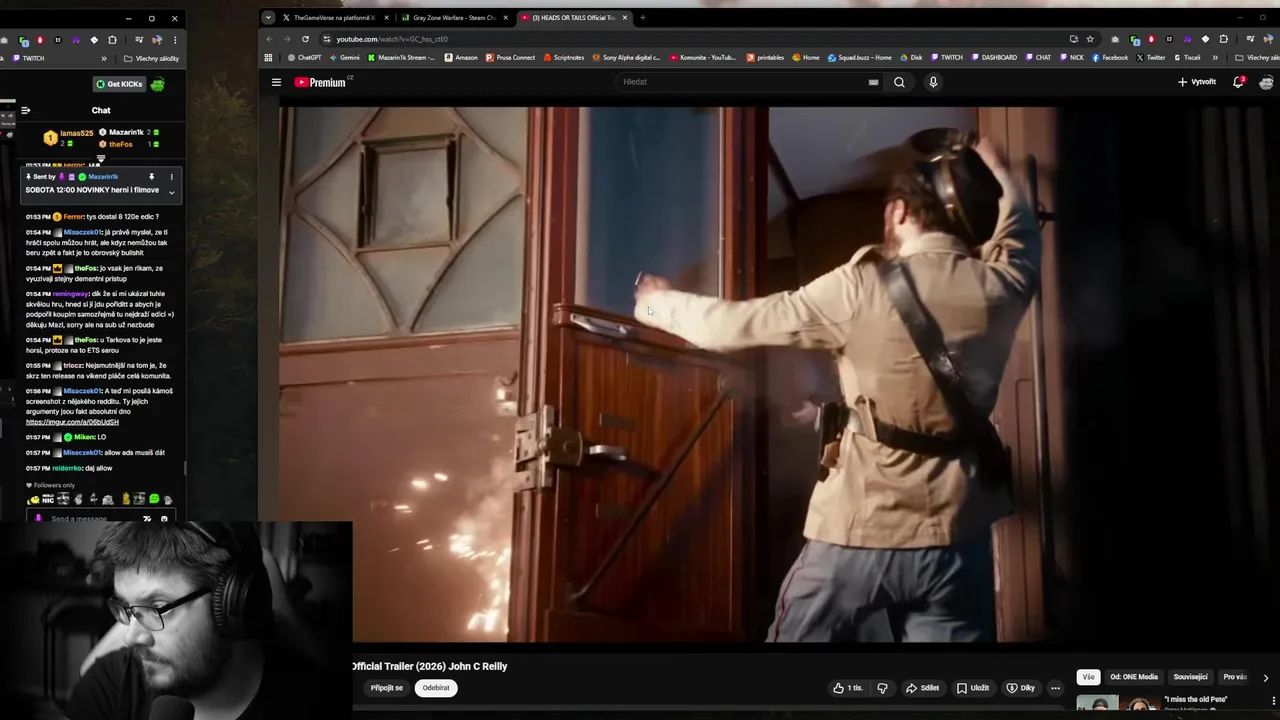Dislike the video with thumbs-down icon
The width and height of the screenshot is (1280, 720).
tap(882, 688)
